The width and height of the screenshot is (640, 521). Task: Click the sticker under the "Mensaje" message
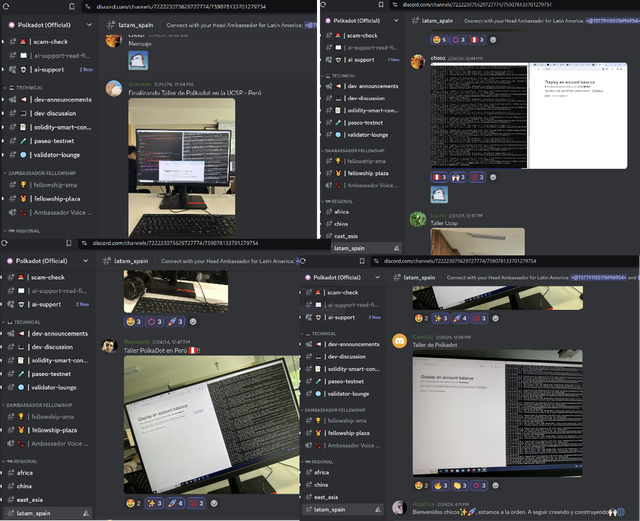[137, 62]
